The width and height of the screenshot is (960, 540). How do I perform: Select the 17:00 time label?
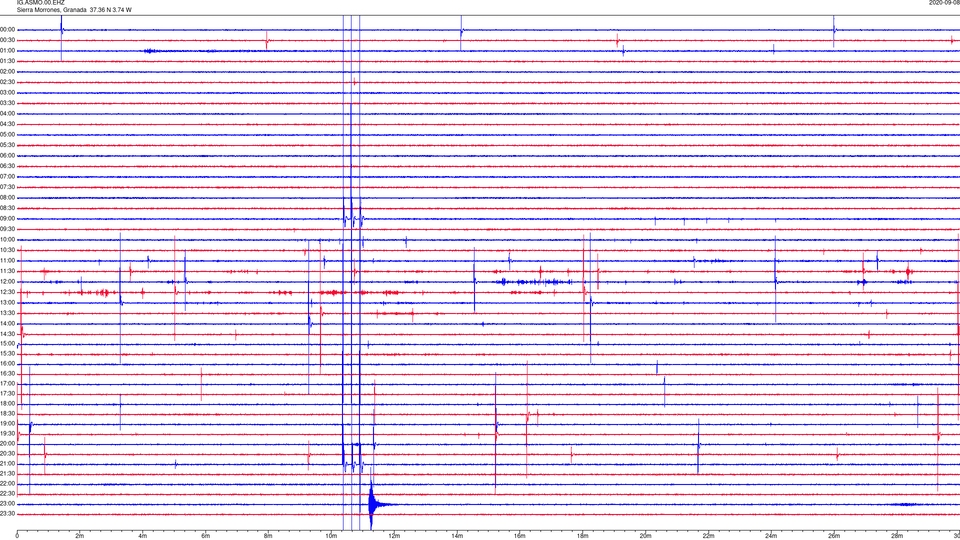point(8,384)
